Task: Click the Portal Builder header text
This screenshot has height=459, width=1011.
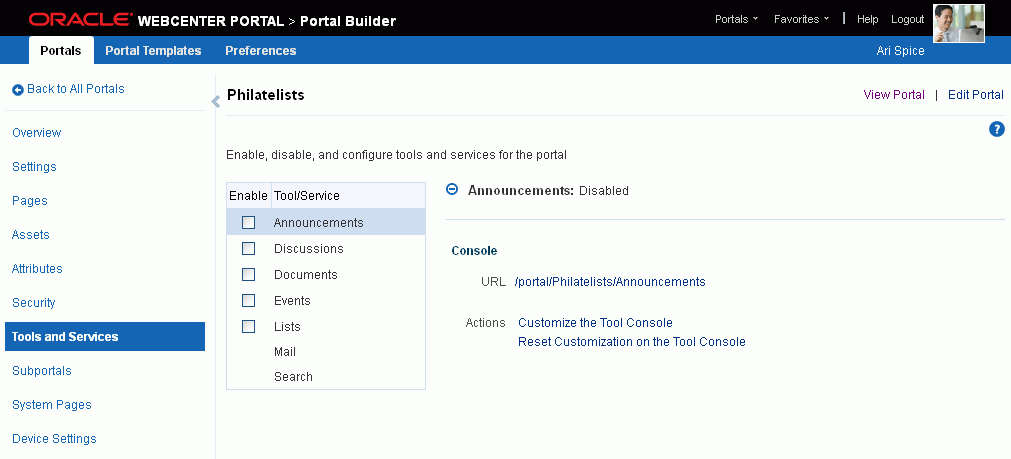Action: pyautogui.click(x=348, y=21)
